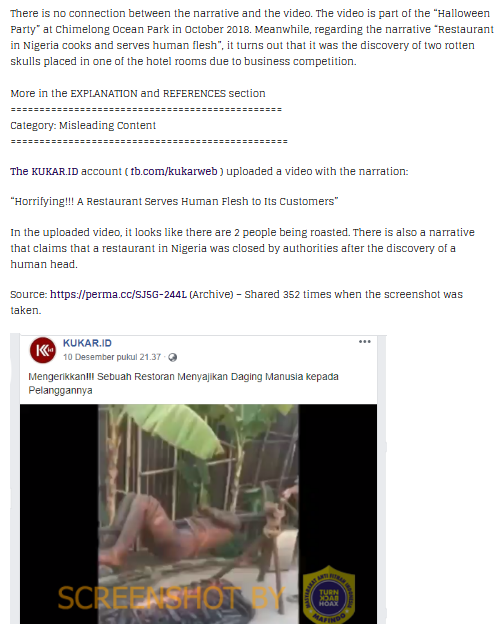The height and width of the screenshot is (624, 502).
Task: Click the Turn Back Hoax Mafindo badge
Action: tap(329, 594)
